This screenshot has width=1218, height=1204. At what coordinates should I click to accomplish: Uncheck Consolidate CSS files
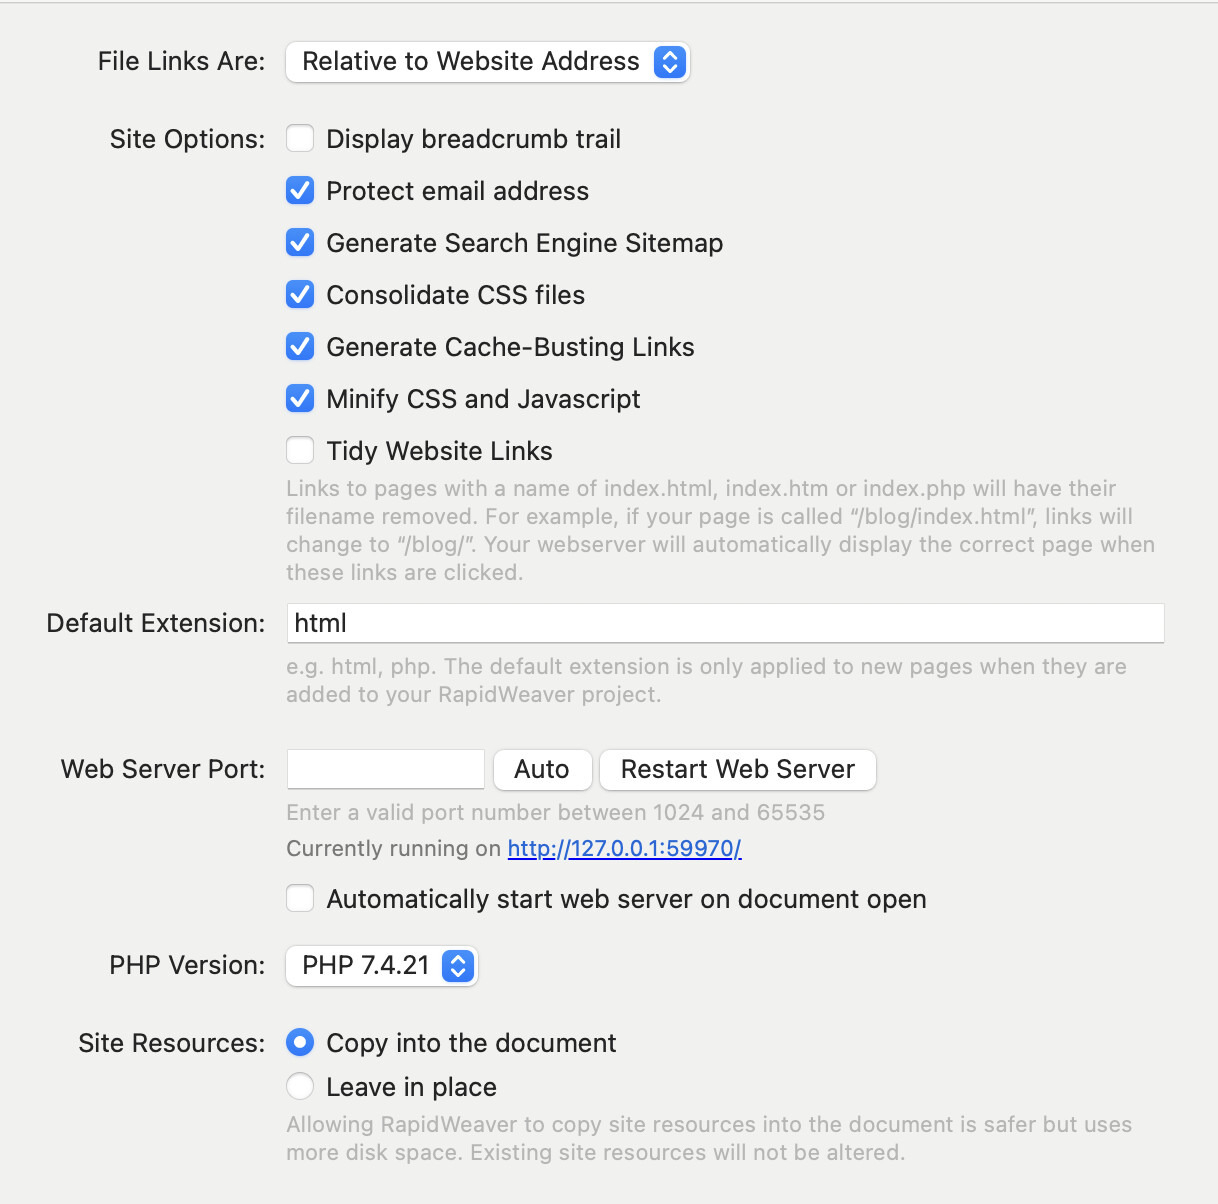click(300, 294)
